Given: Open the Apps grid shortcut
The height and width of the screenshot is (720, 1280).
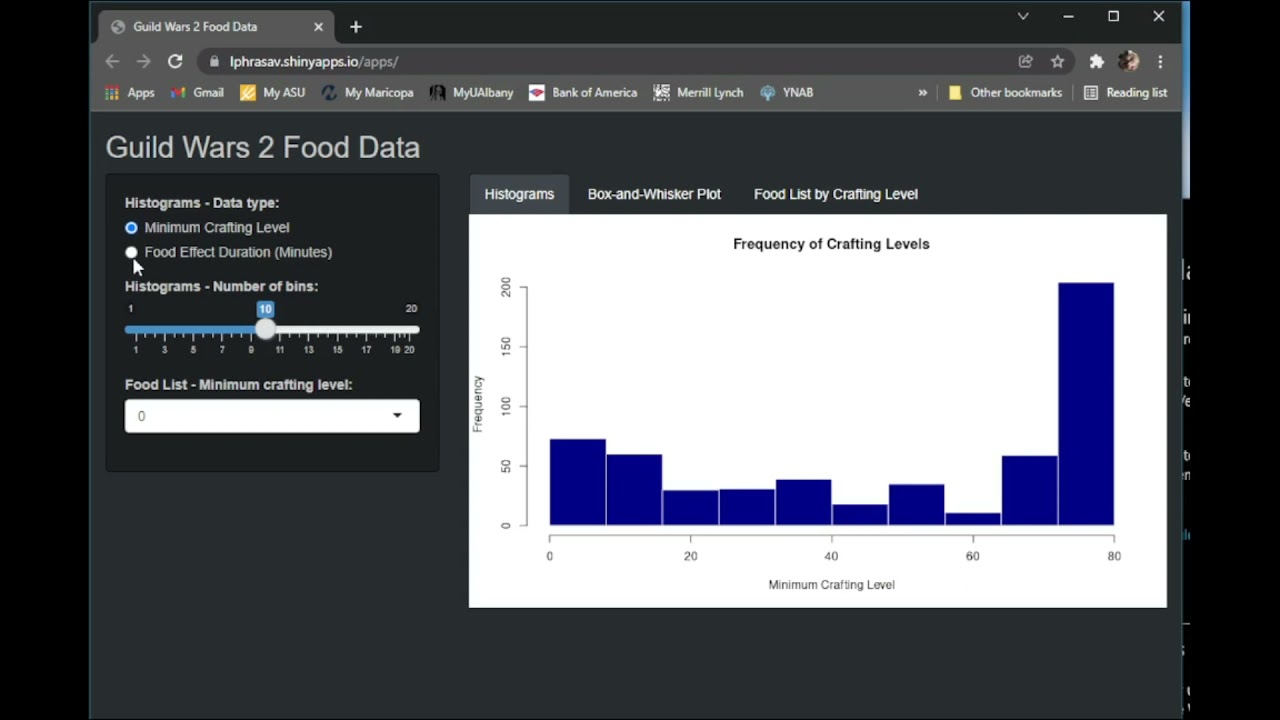Looking at the screenshot, I should tap(129, 93).
